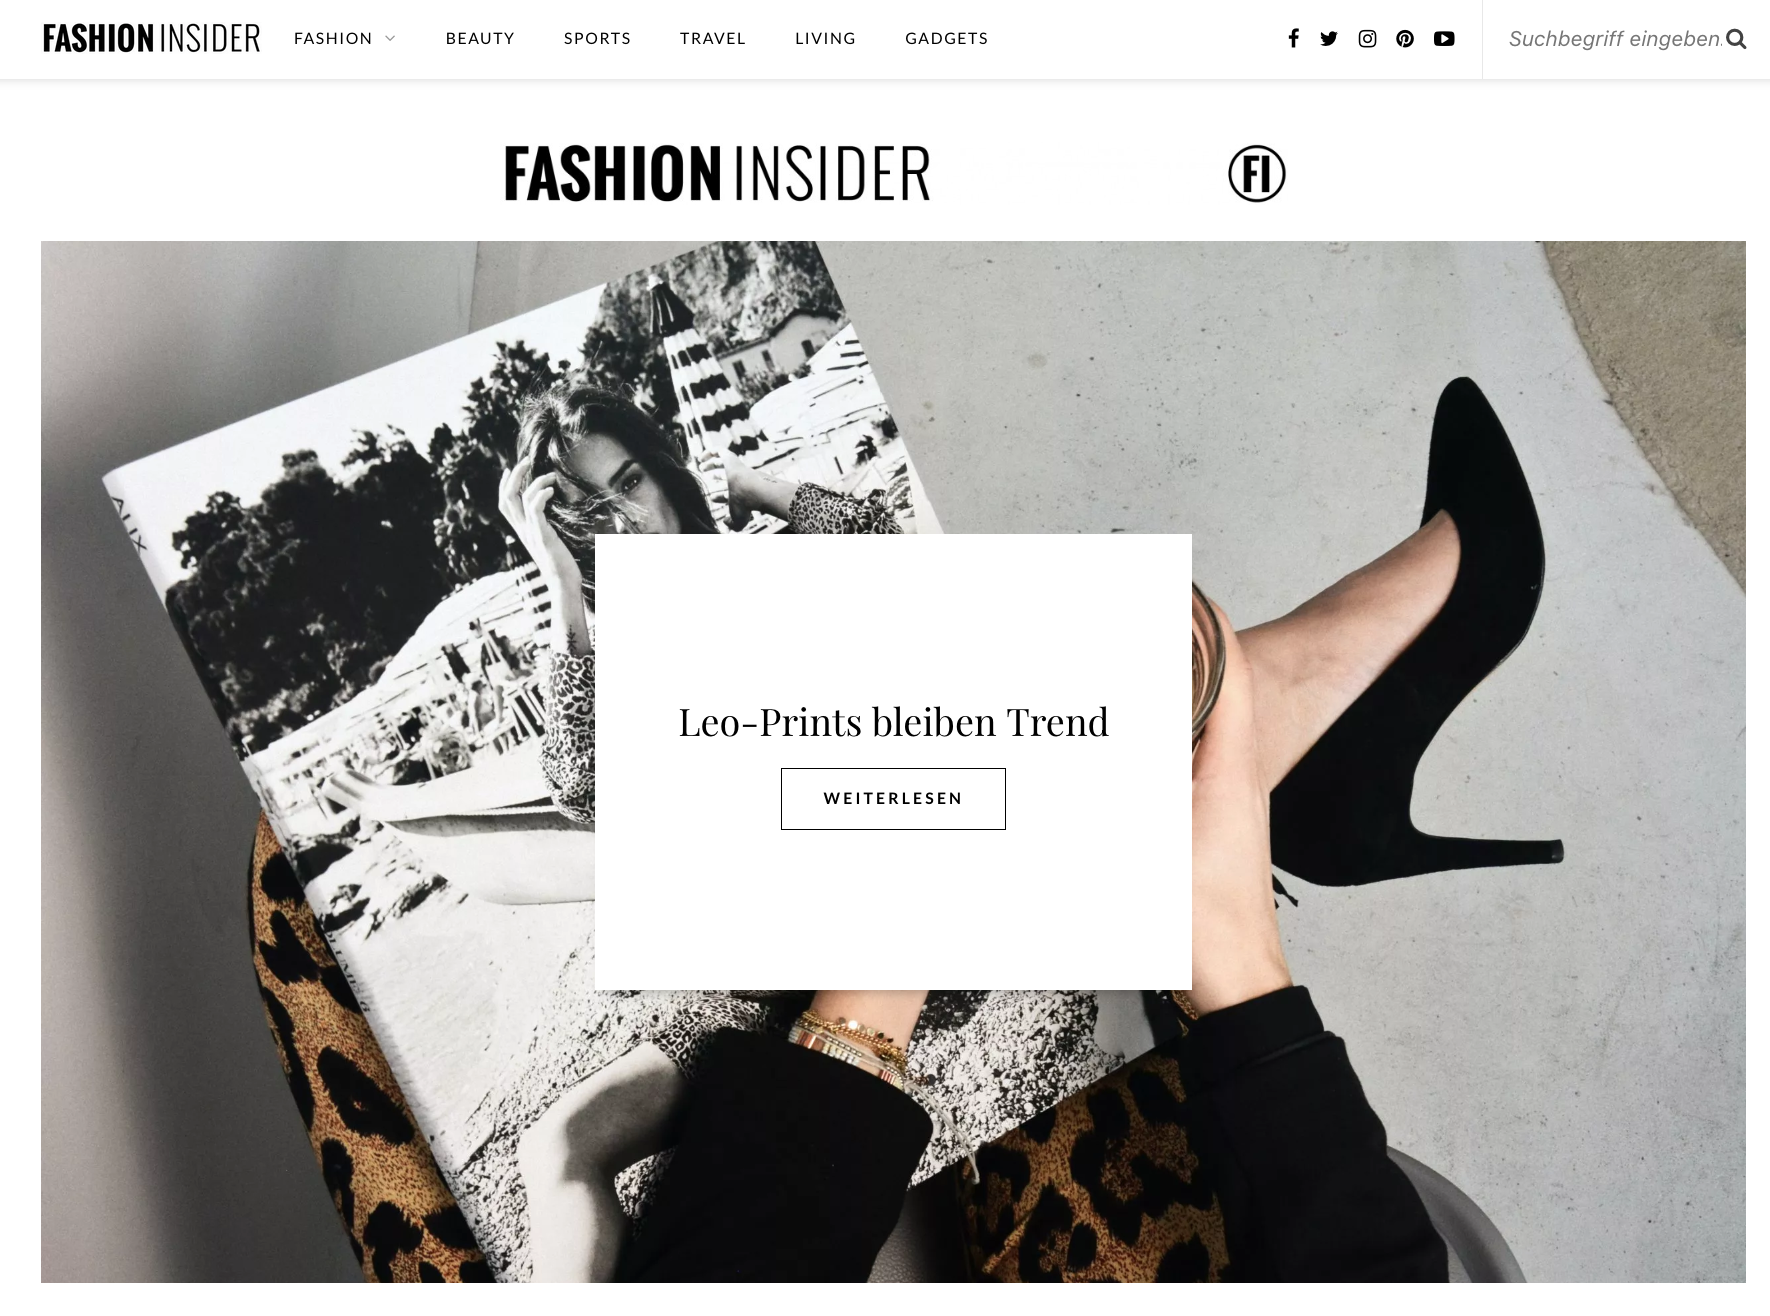Image resolution: width=1770 pixels, height=1316 pixels.
Task: Click the round FI logo badge
Action: pos(1257,174)
